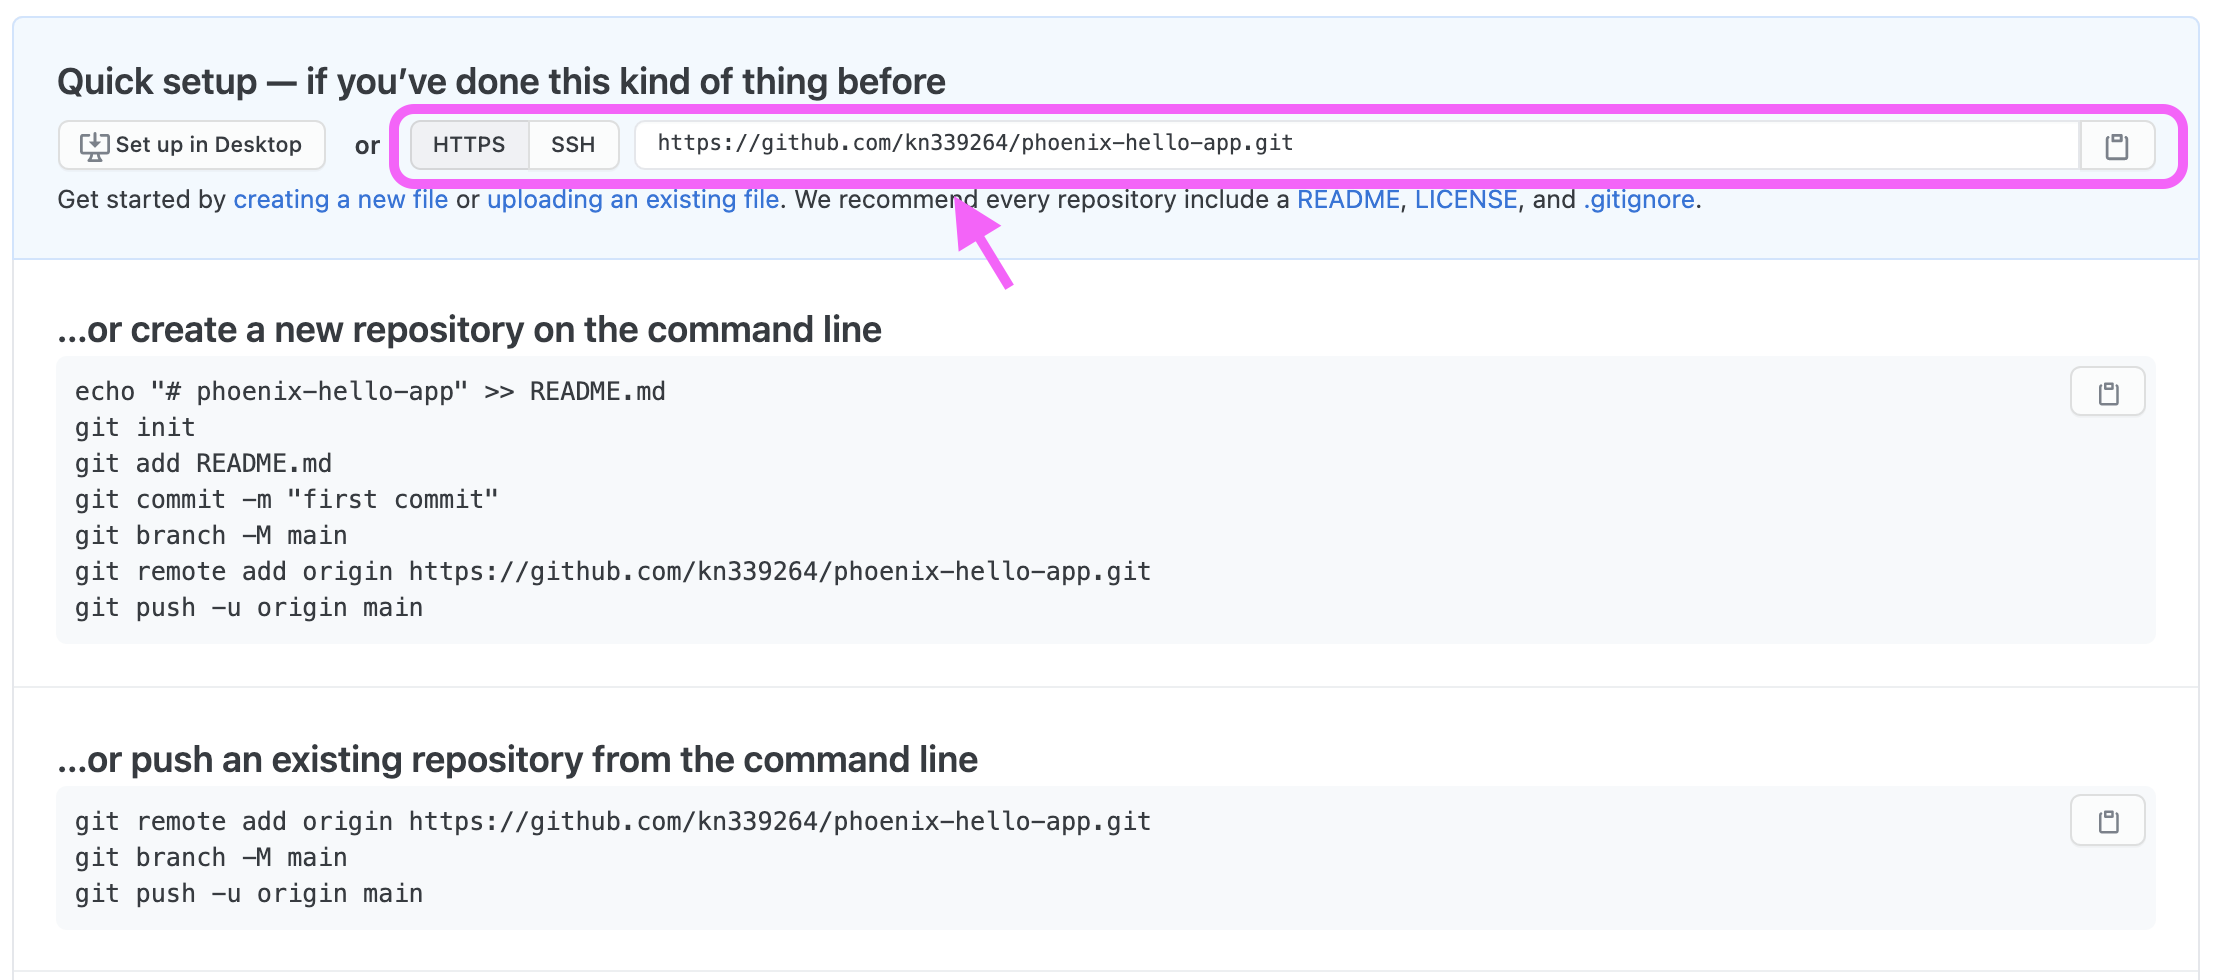Viewport: 2222px width, 980px height.
Task: Copy the new repository command block
Action: click(2108, 392)
